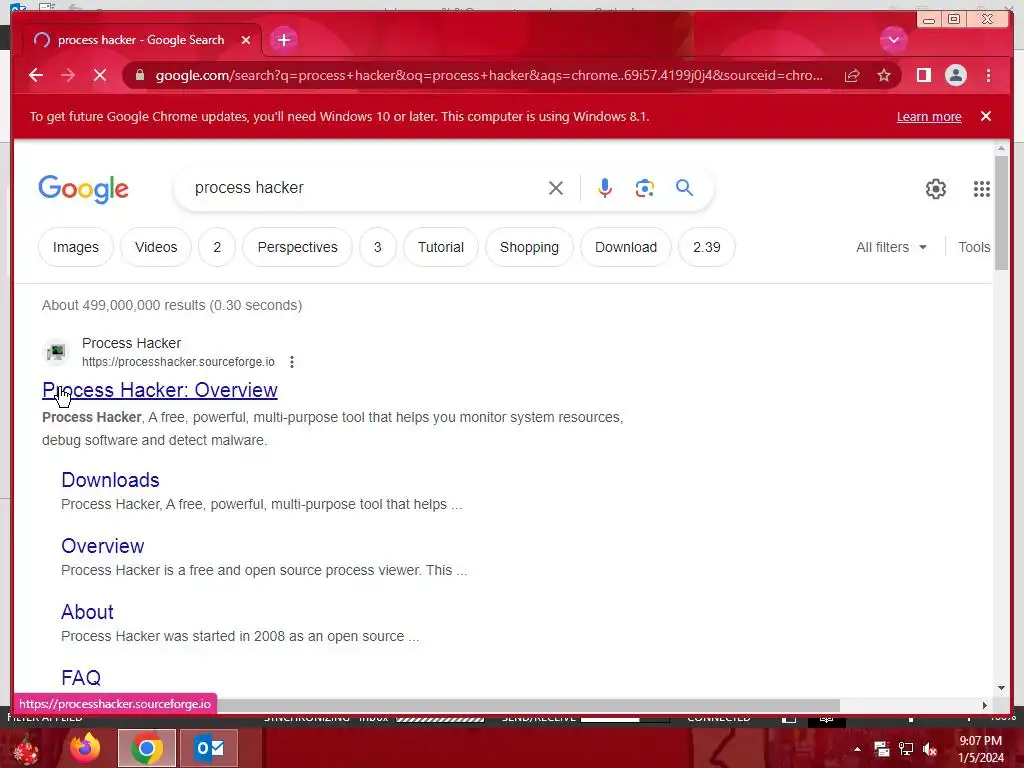Viewport: 1024px width, 768px height.
Task: Click the scroll down arrow
Action: [1001, 688]
